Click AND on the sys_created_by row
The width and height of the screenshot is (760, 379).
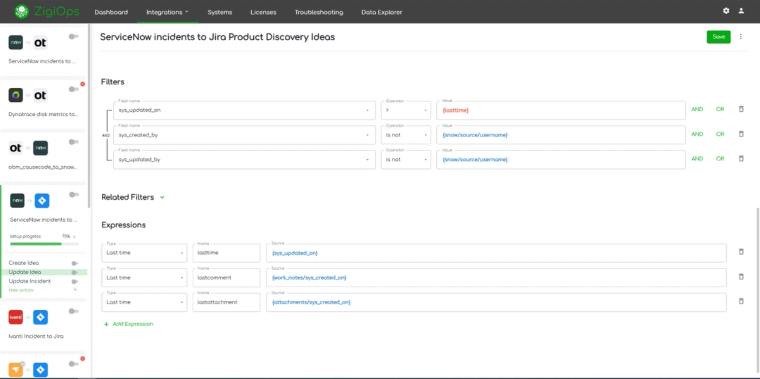point(697,134)
